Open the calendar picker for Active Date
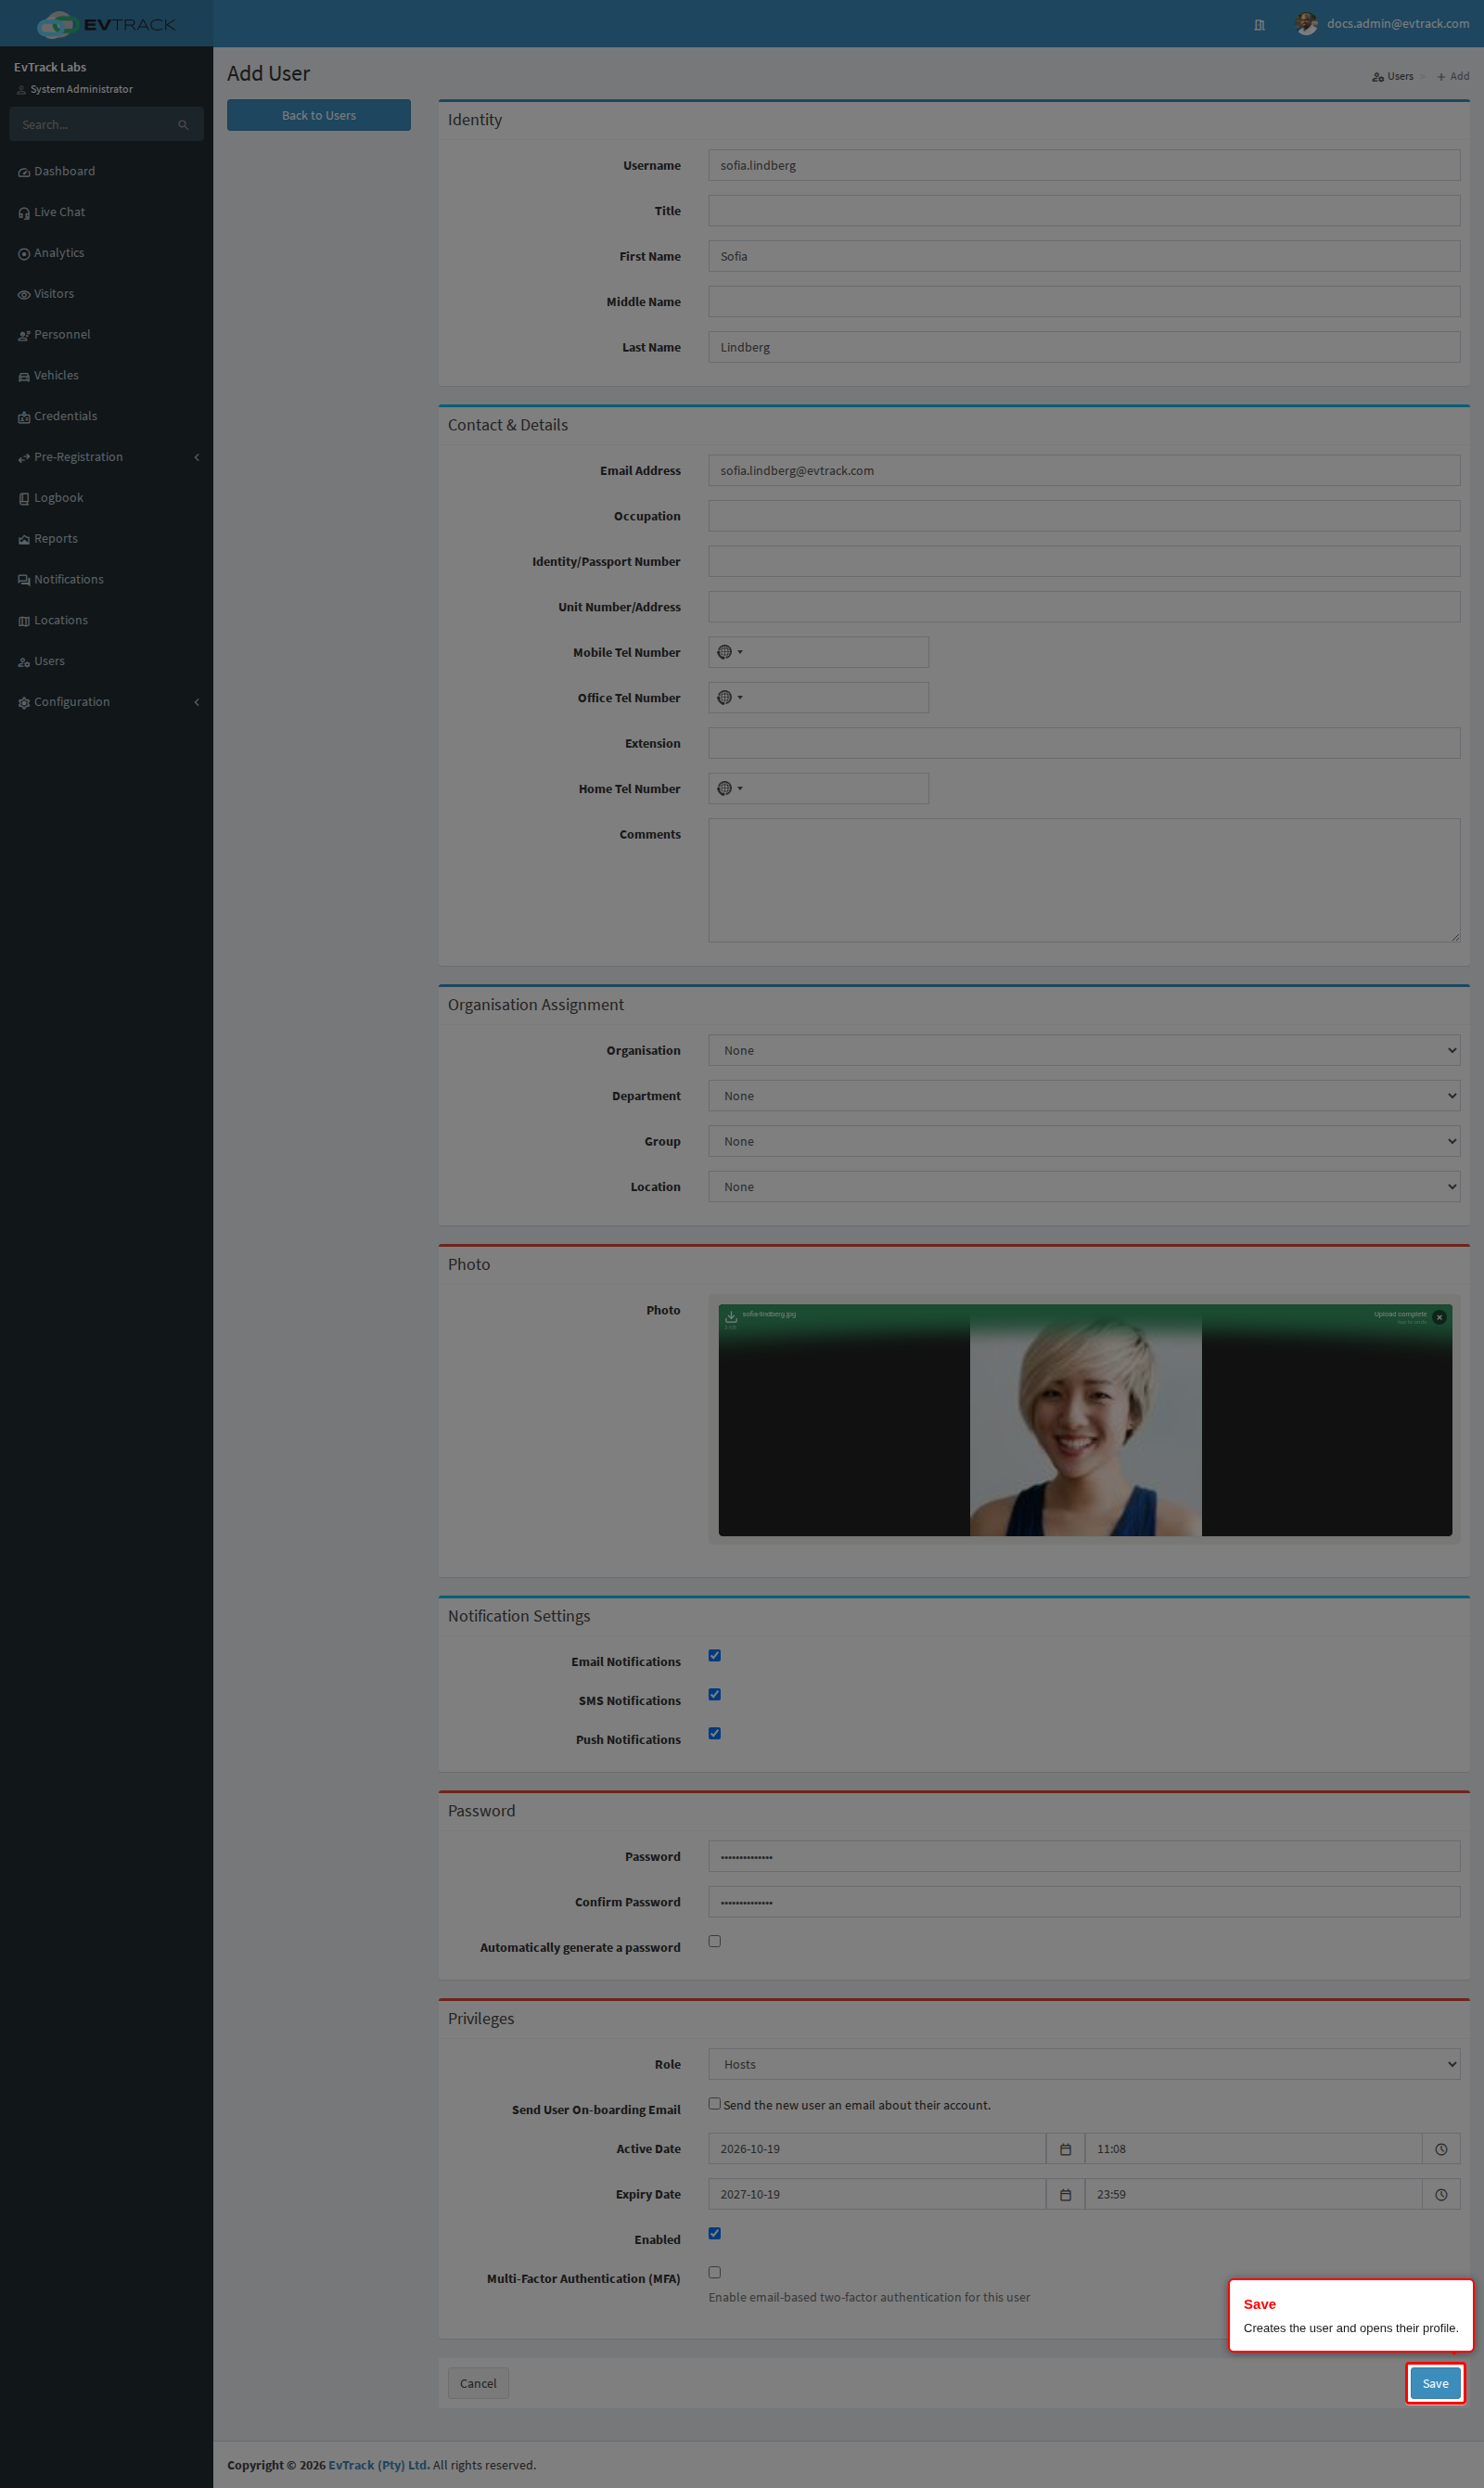Screen dimensions: 1484x2488 coord(1065,2149)
